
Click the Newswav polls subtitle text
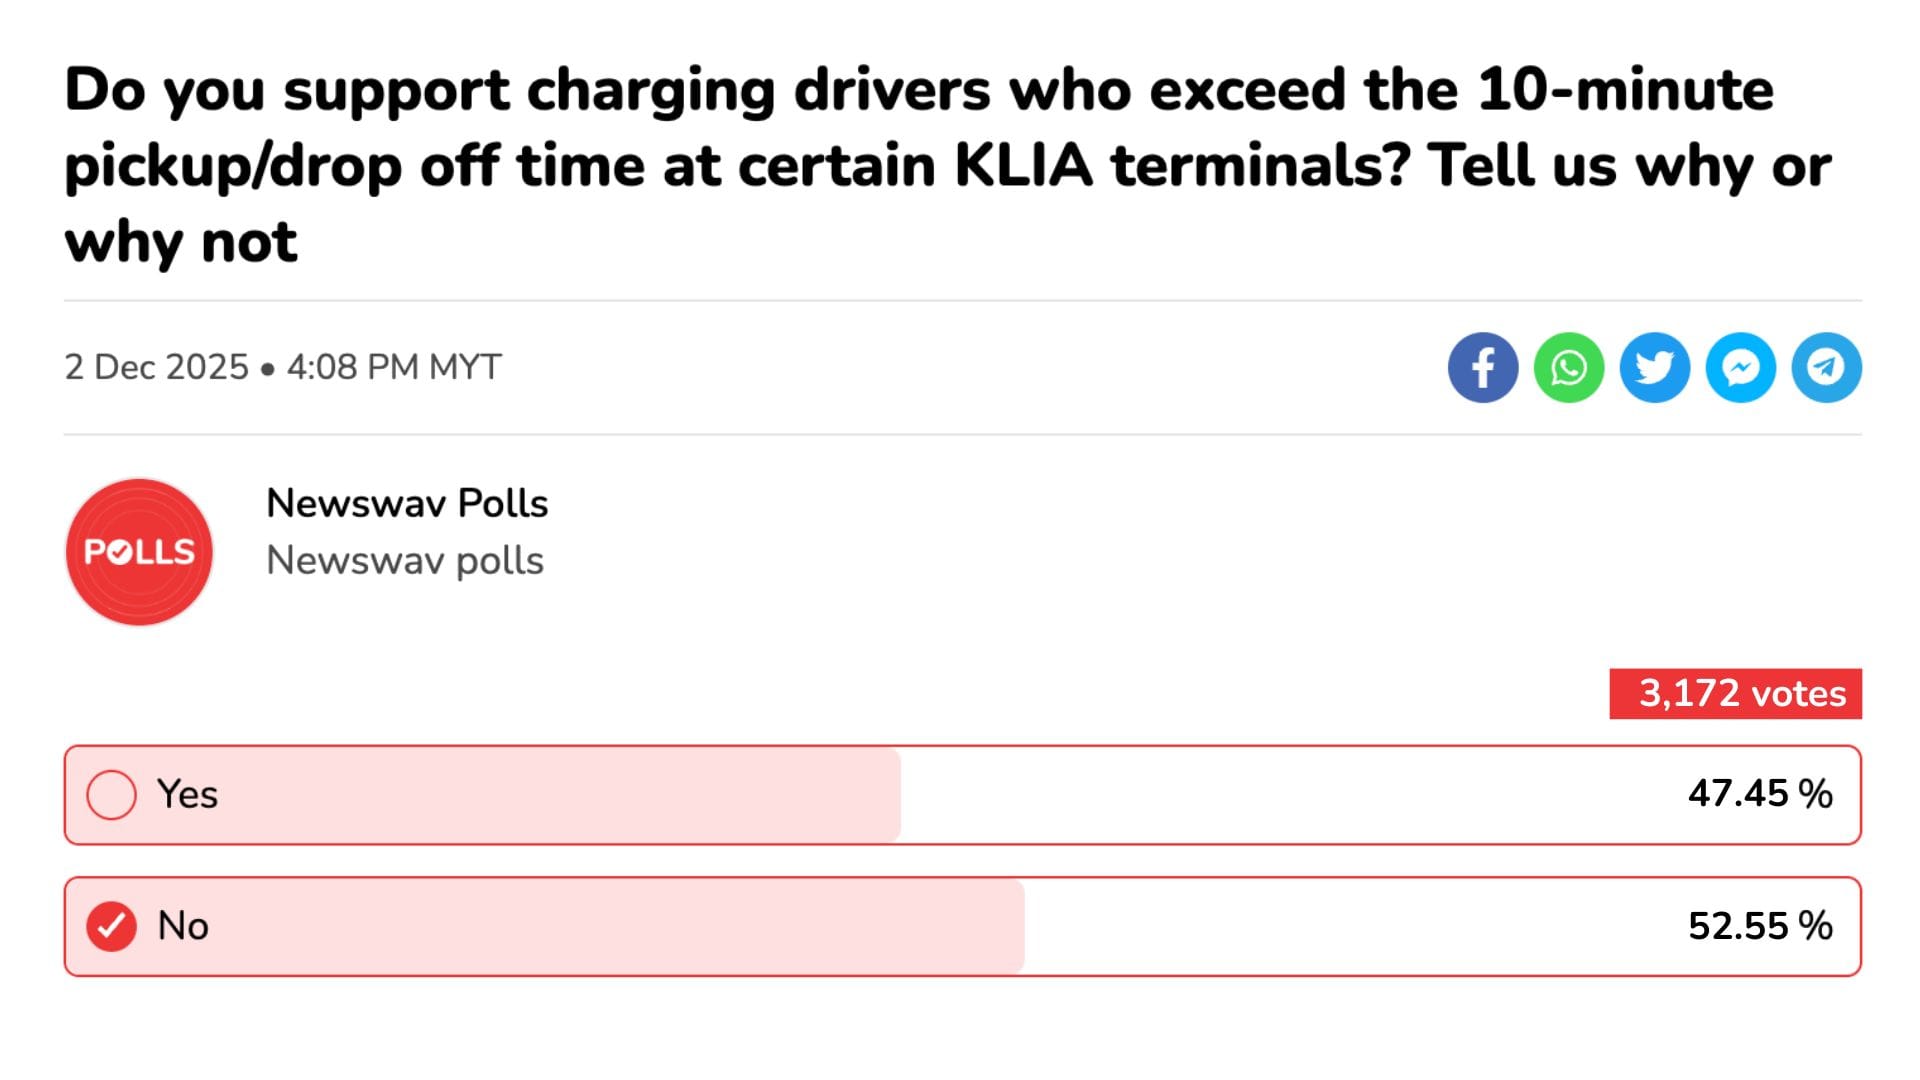(x=404, y=561)
